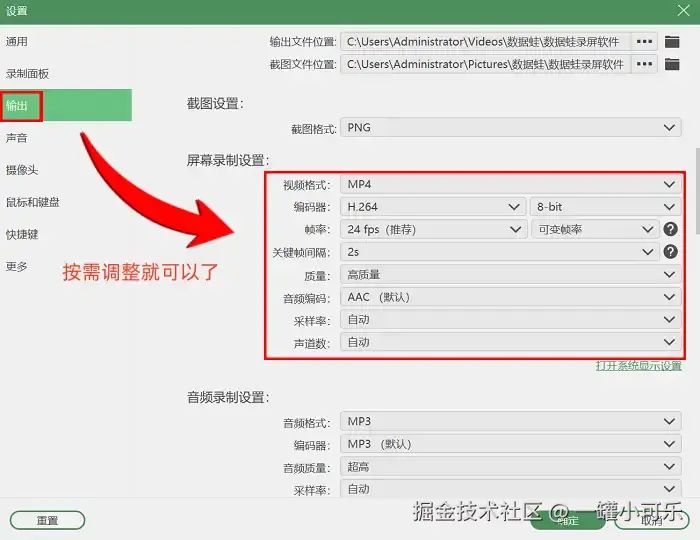Expand screen recording 采样率 自动 dropdown

click(511, 320)
